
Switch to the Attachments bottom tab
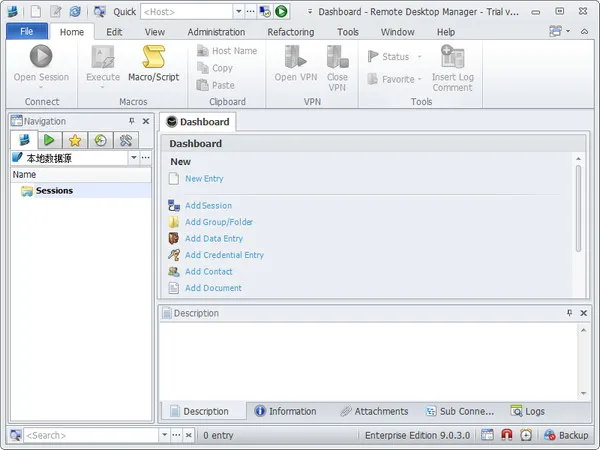tap(374, 411)
